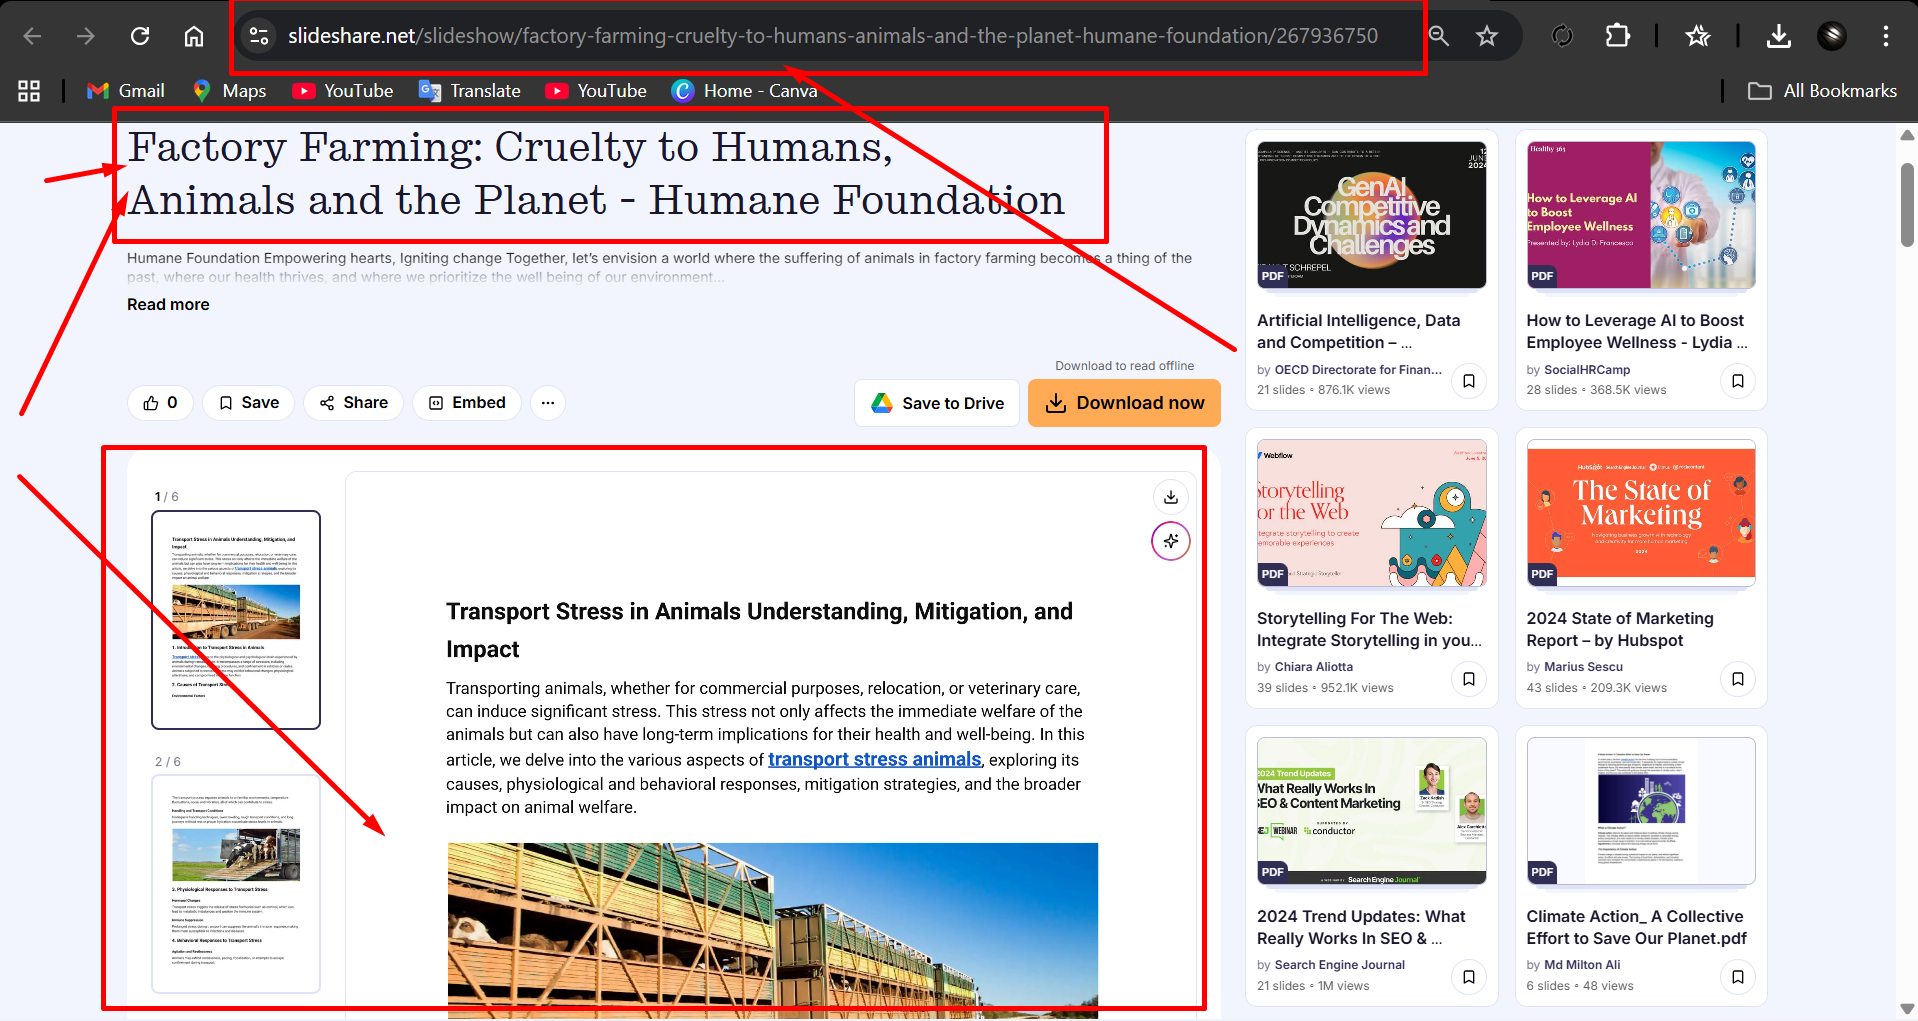1918x1021 pixels.
Task: Open the Apps grid in bookmarks bar
Action: click(x=29, y=91)
